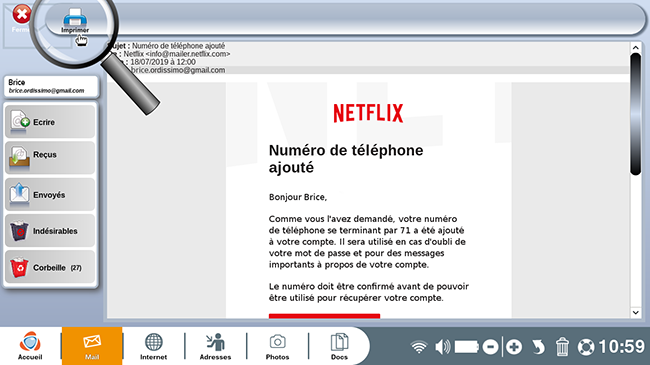Open the Corbeille trash folder
Viewport: 650px width, 365px height.
click(50, 267)
